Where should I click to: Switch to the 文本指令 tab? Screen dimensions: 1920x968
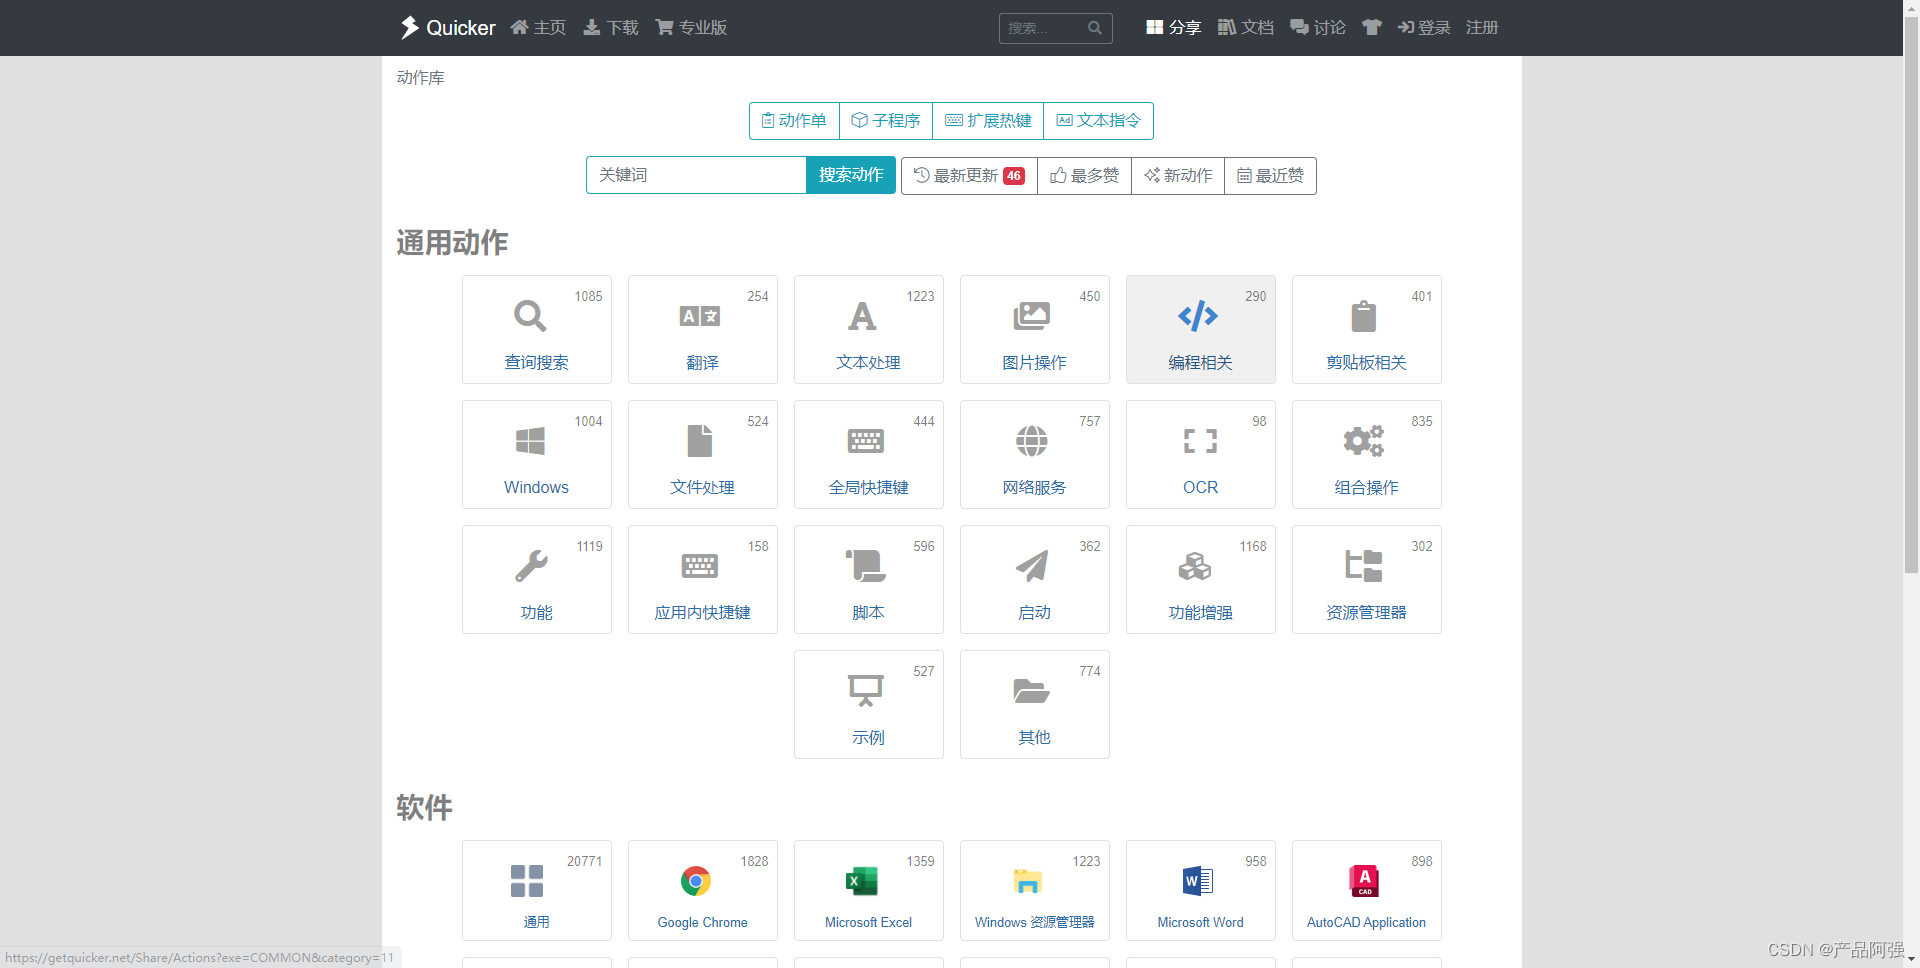[x=1098, y=120]
